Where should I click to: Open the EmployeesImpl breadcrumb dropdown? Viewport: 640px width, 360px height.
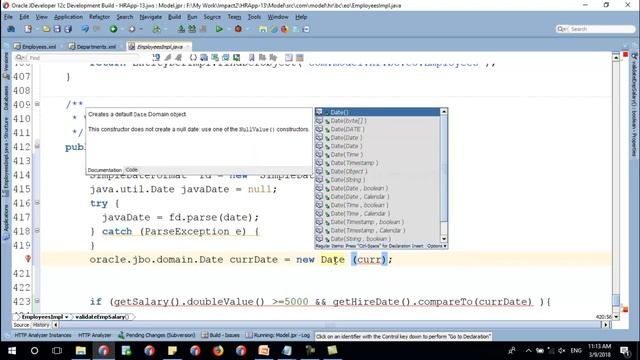[x=67, y=317]
